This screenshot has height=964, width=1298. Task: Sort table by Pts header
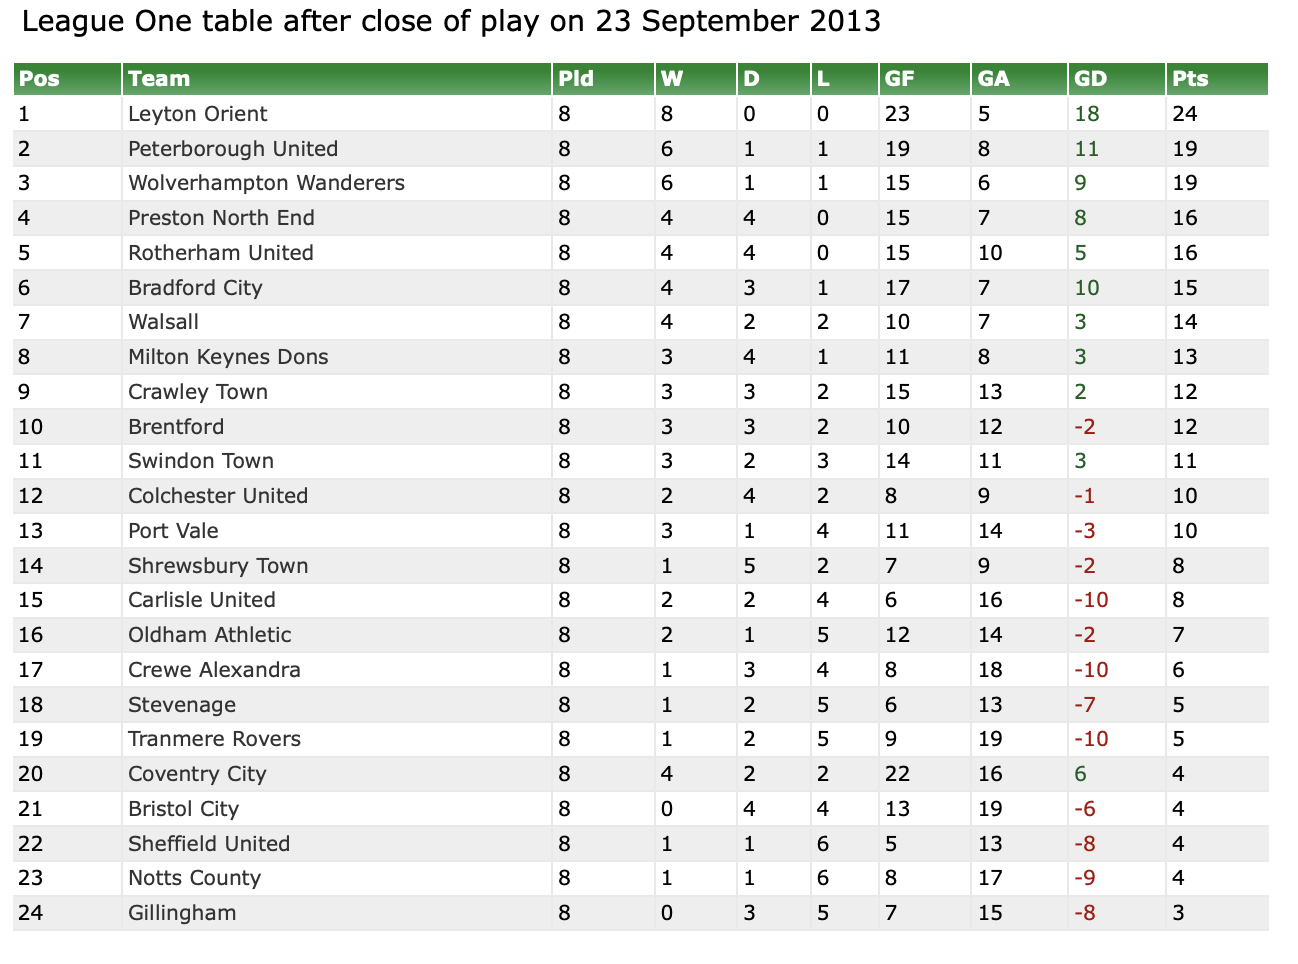tap(1190, 79)
